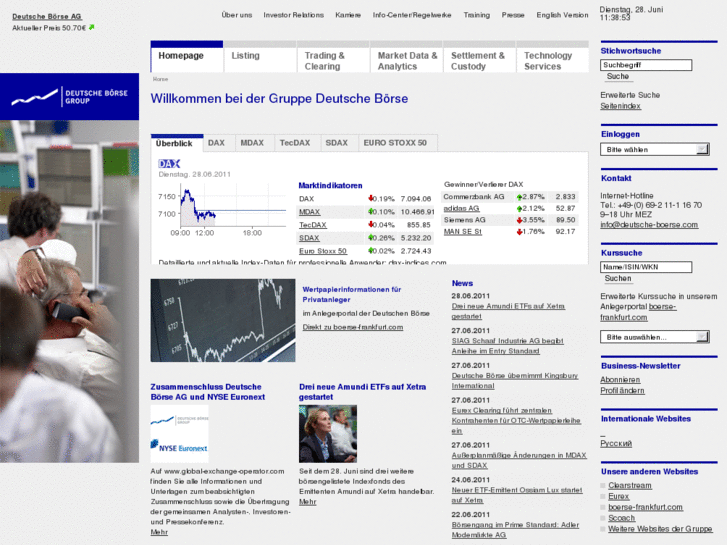Click the stock chart thumbnail image

[x=223, y=321]
